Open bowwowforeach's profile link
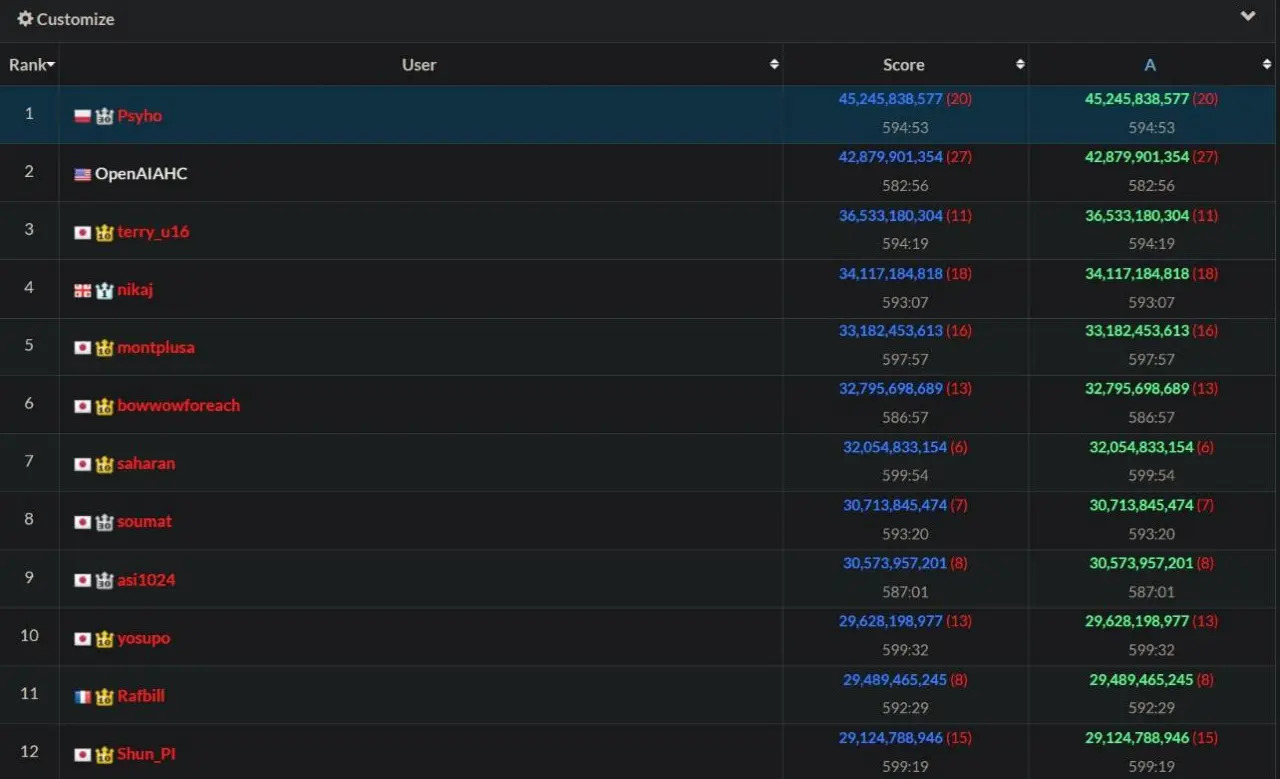 tap(178, 406)
